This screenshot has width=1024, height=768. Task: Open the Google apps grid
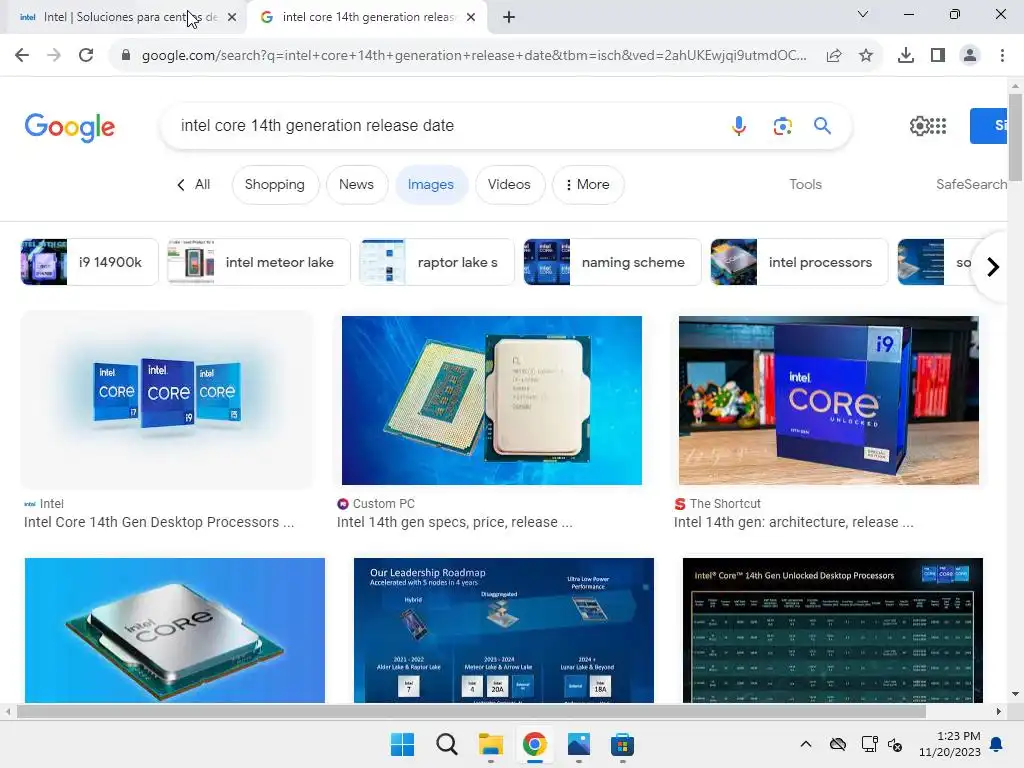click(x=938, y=126)
